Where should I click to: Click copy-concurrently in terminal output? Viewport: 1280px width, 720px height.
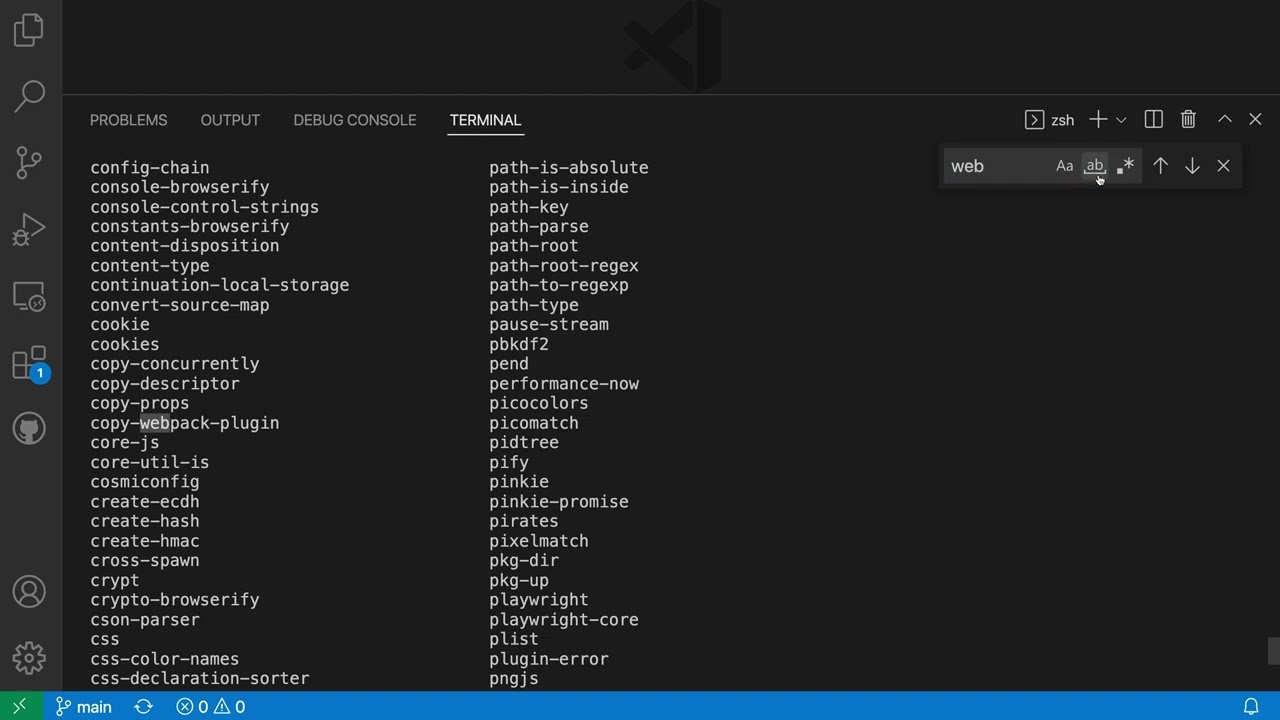(175, 364)
